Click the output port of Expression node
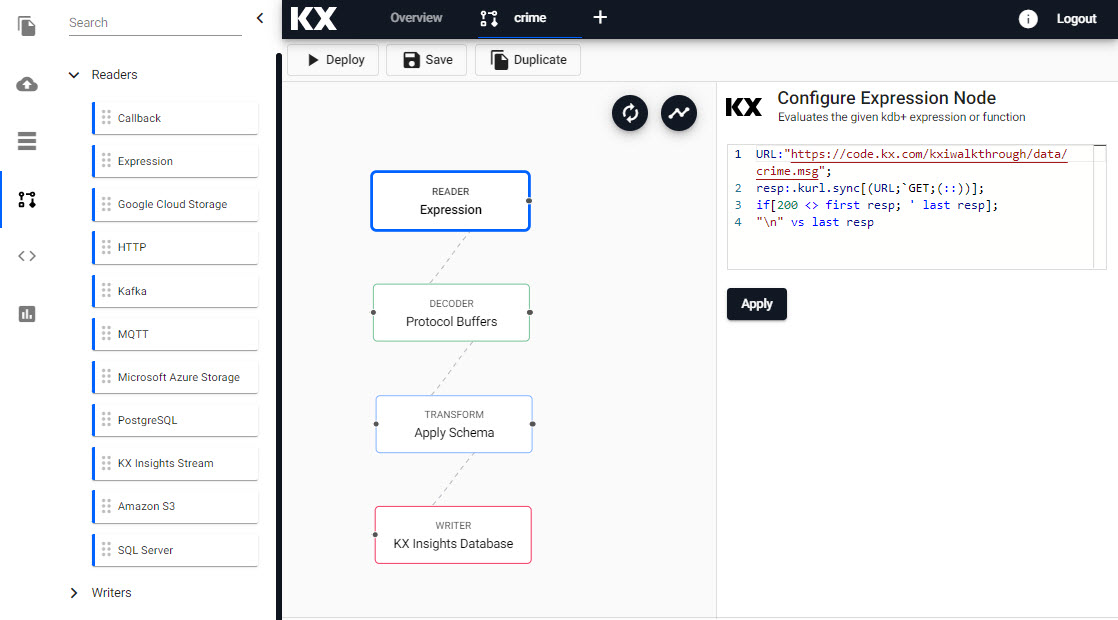1118x620 pixels. point(529,201)
